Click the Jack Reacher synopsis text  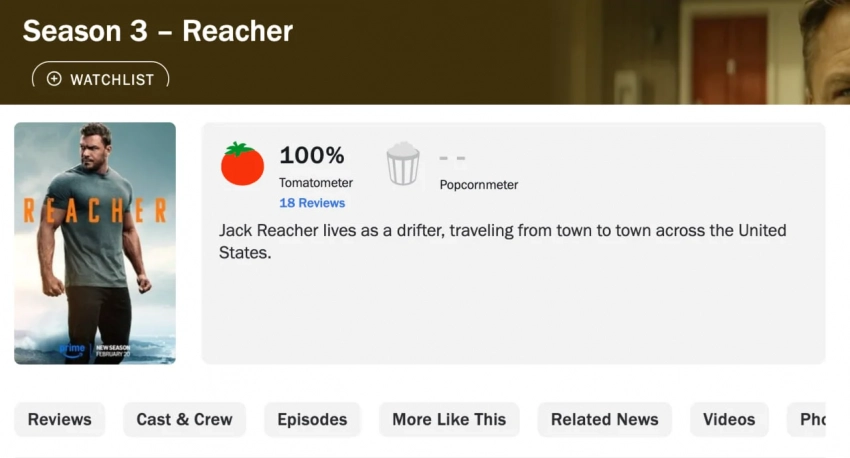502,242
